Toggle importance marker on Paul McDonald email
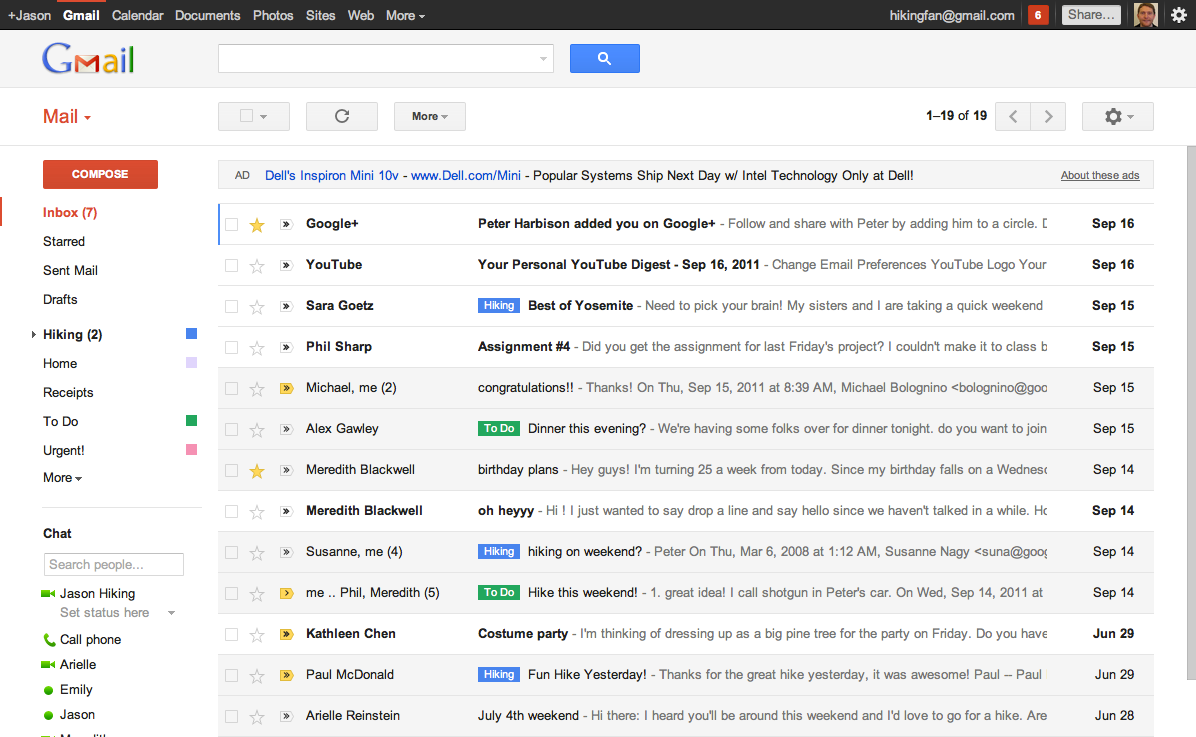 (x=287, y=675)
